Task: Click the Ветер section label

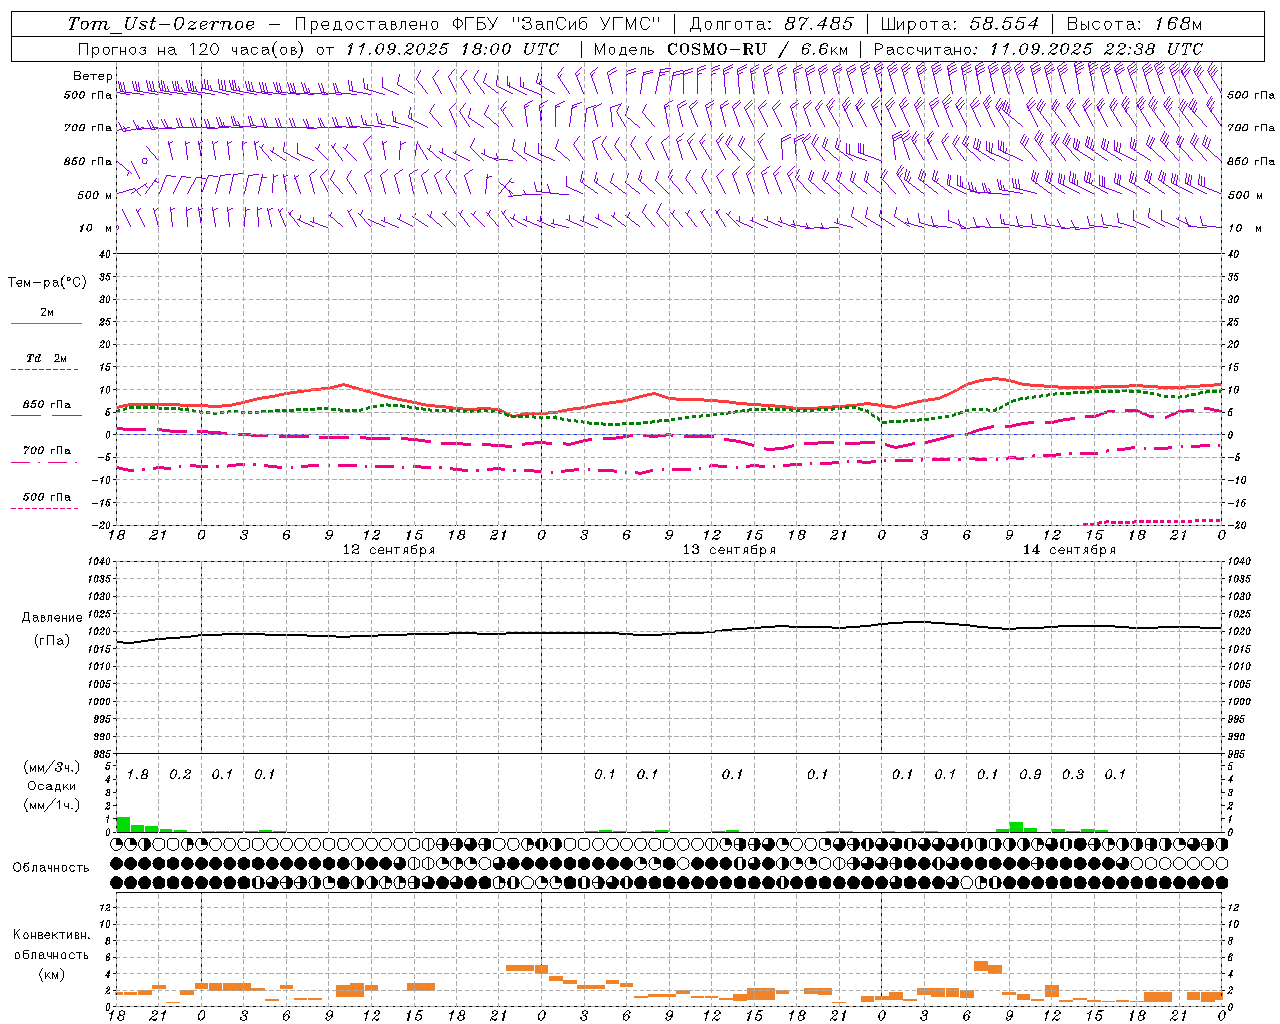Action: [x=93, y=76]
